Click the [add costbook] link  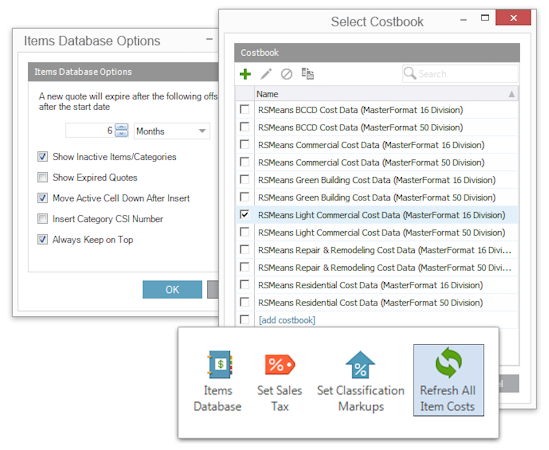tap(287, 320)
